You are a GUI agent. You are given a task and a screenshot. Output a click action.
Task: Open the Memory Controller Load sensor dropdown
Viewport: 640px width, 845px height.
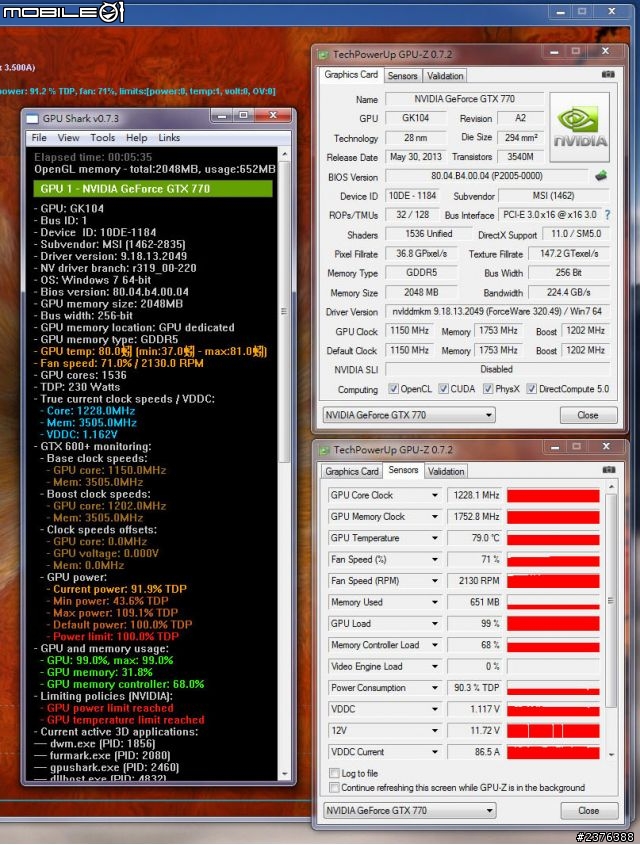click(434, 645)
